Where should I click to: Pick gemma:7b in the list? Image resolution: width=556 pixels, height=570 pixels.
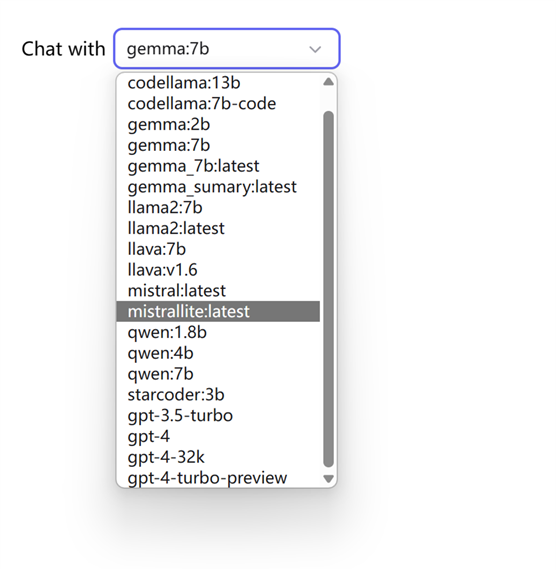[218, 145]
